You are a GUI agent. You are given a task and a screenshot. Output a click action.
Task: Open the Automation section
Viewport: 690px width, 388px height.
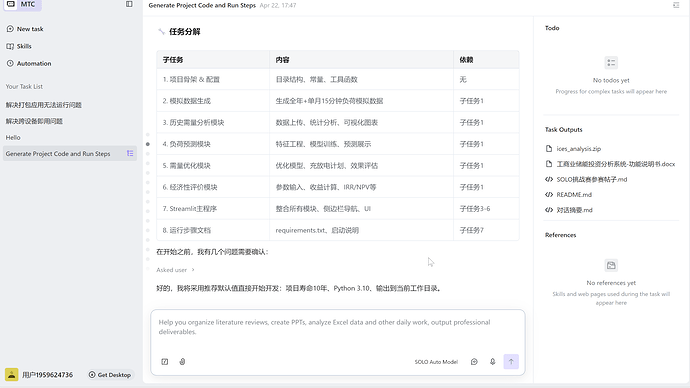click(x=29, y=63)
